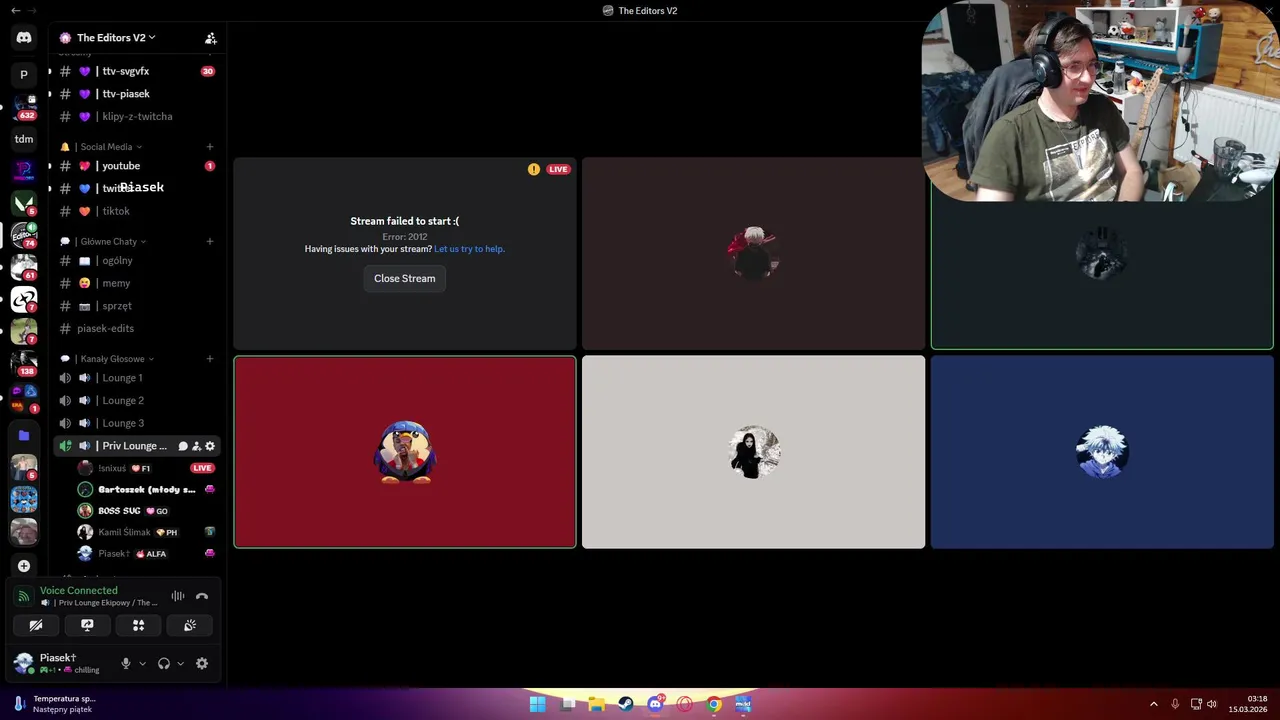Viewport: 1280px width, 720px height.
Task: Share your screen button
Action: (87, 625)
